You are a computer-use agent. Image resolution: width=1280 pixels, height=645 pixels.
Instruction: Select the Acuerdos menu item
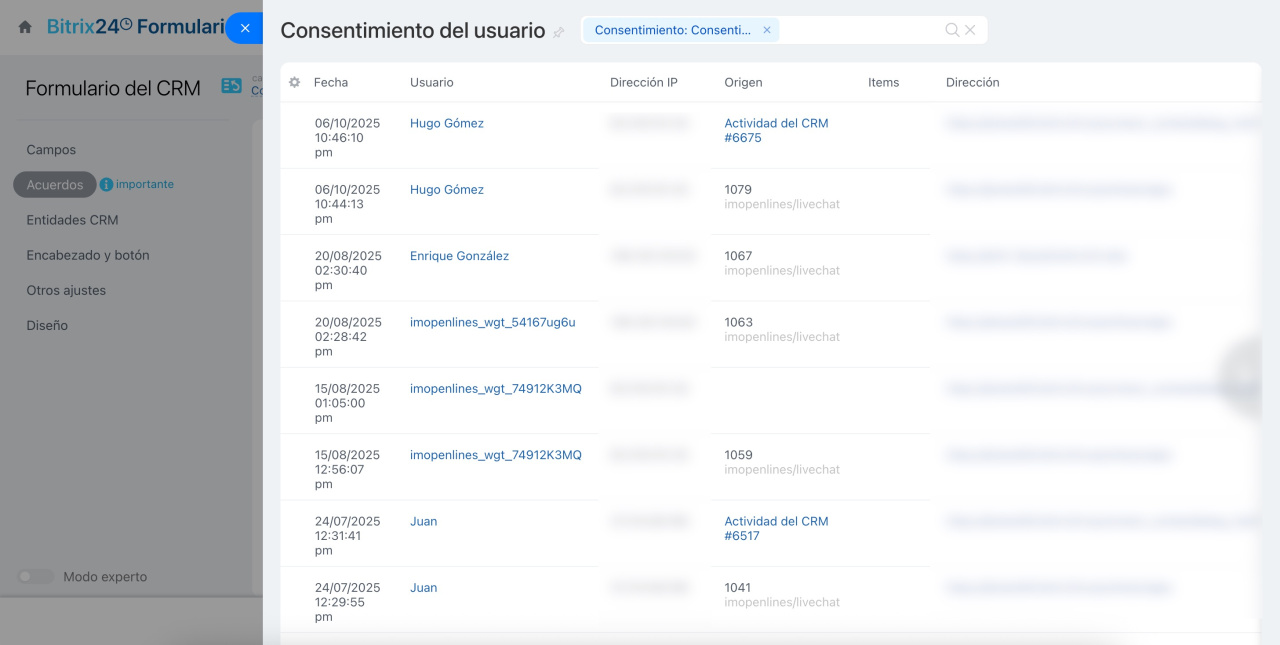click(x=55, y=185)
